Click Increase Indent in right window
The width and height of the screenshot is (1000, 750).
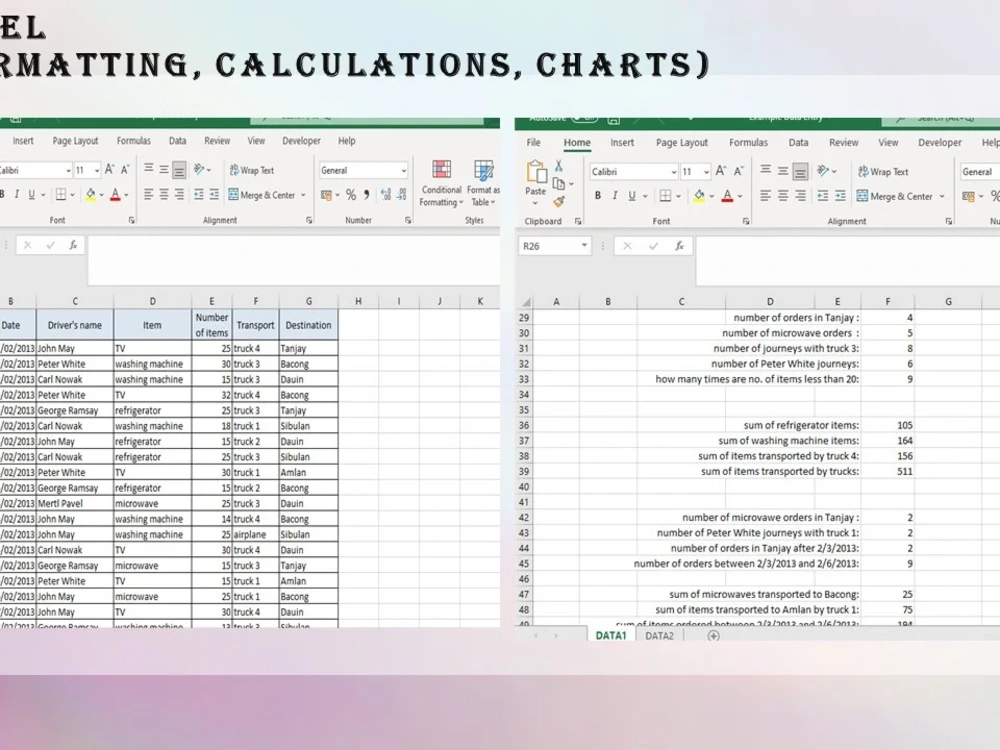[841, 196]
